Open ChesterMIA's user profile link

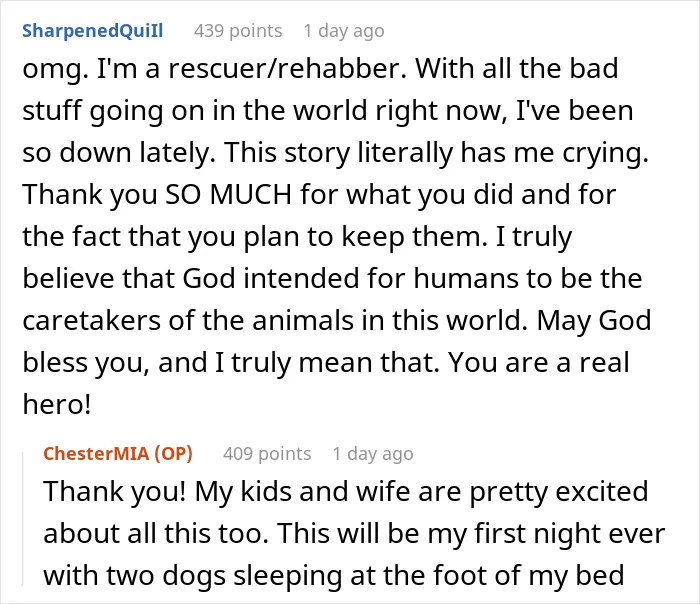(96, 454)
